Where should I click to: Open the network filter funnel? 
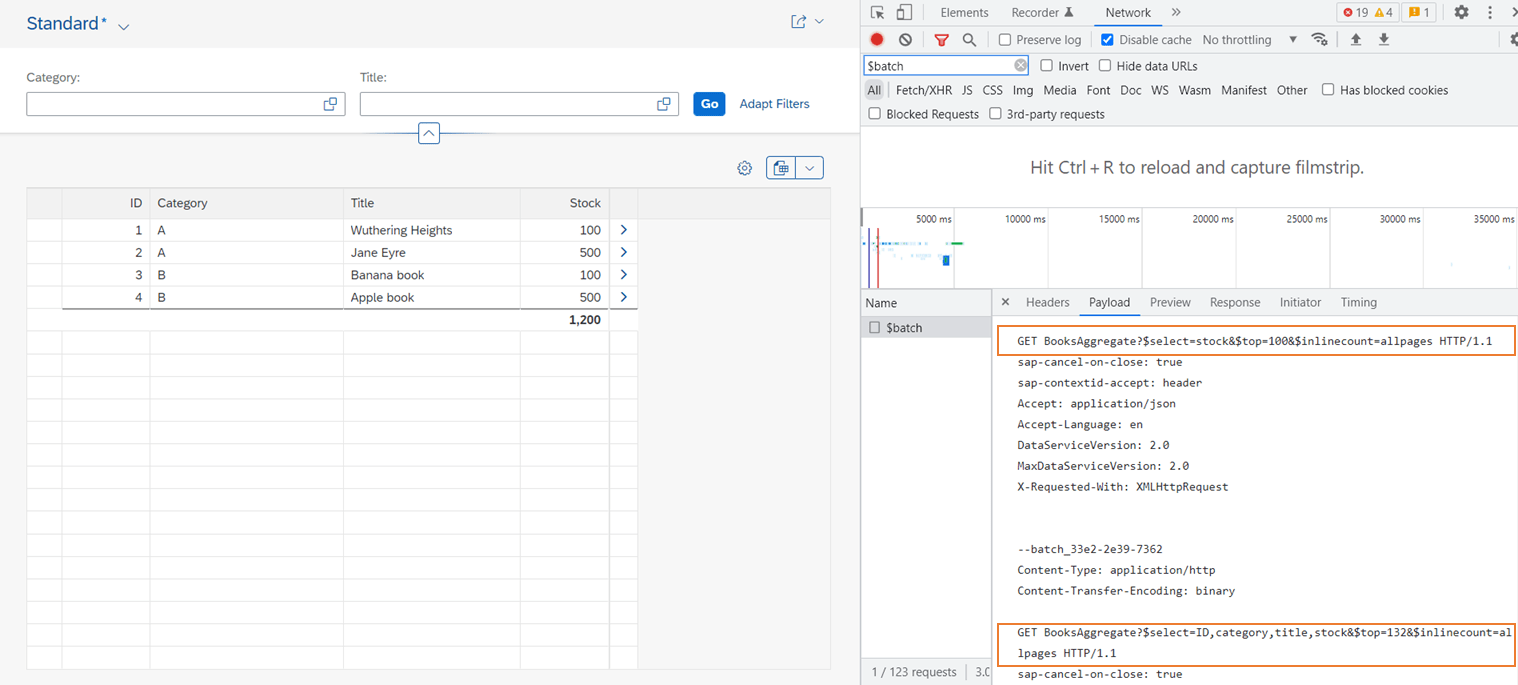coord(941,39)
